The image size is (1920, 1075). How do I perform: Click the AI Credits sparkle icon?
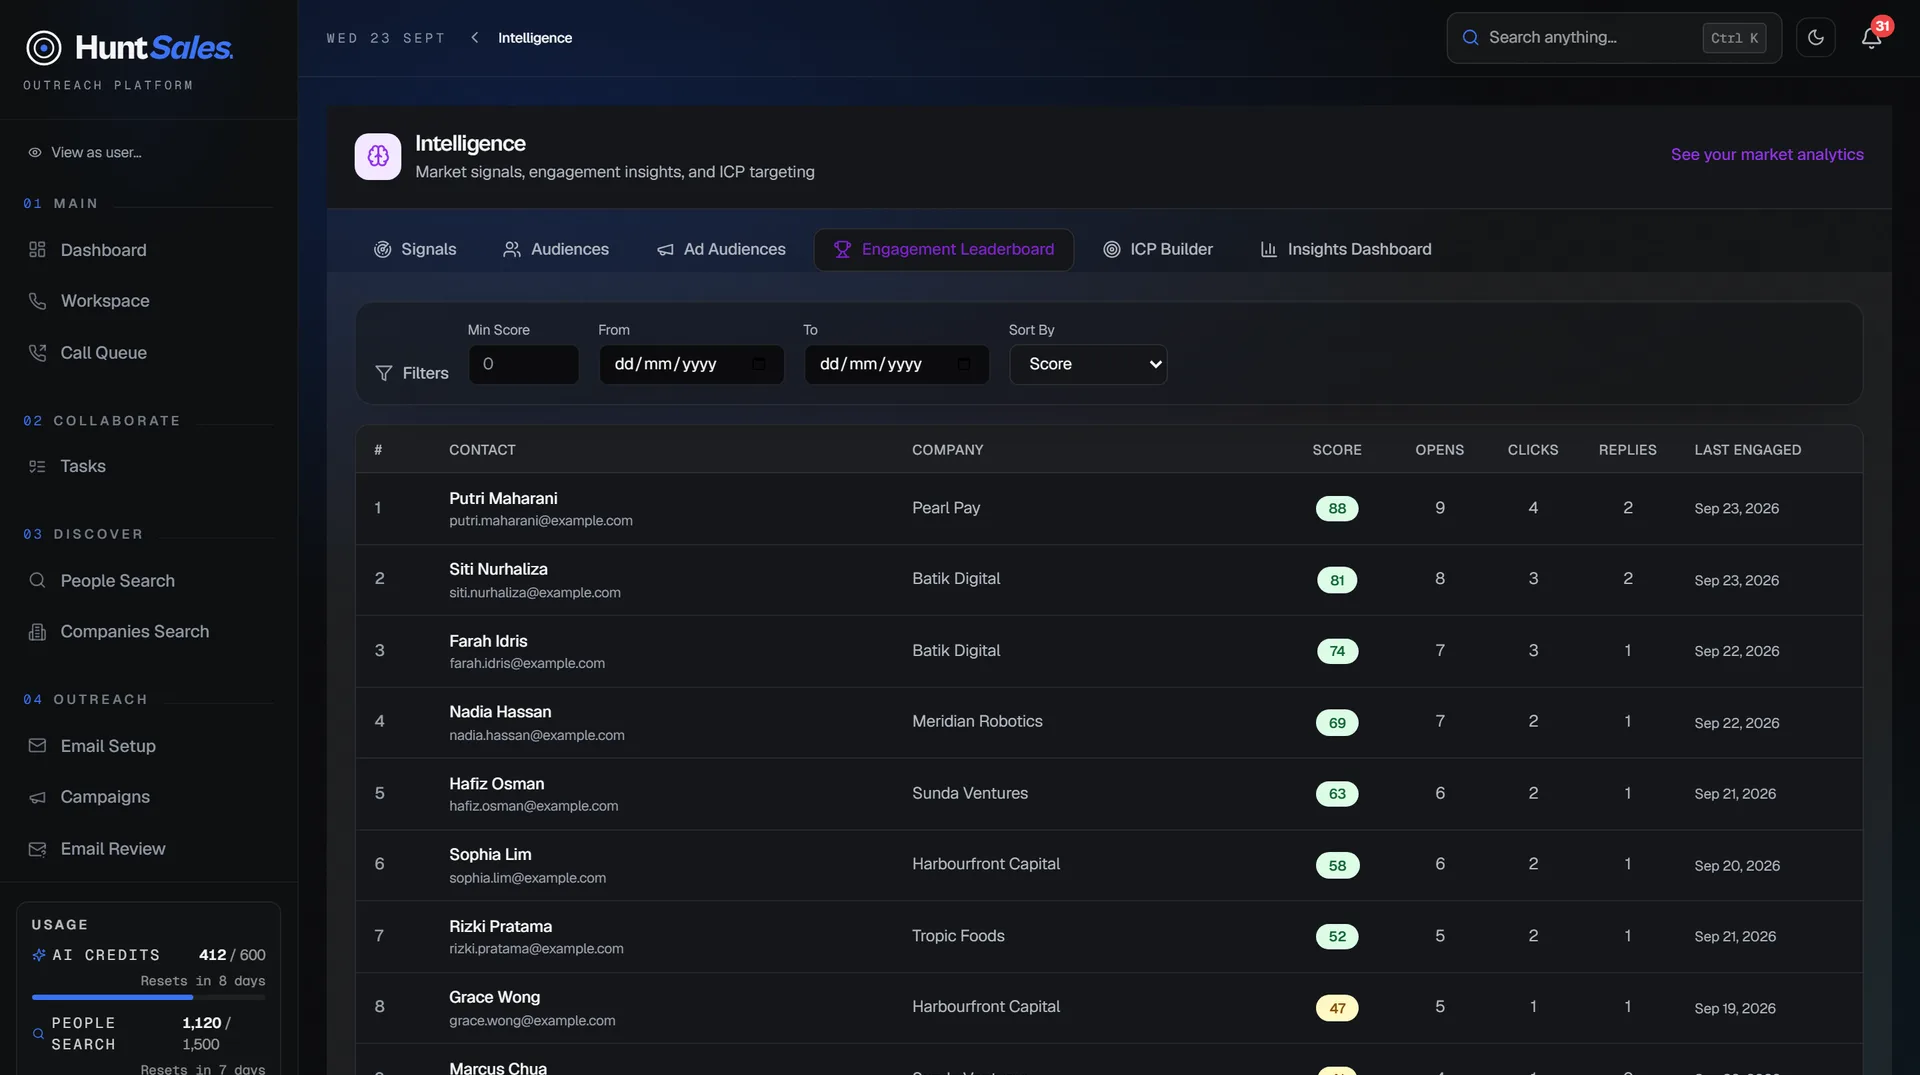39,955
